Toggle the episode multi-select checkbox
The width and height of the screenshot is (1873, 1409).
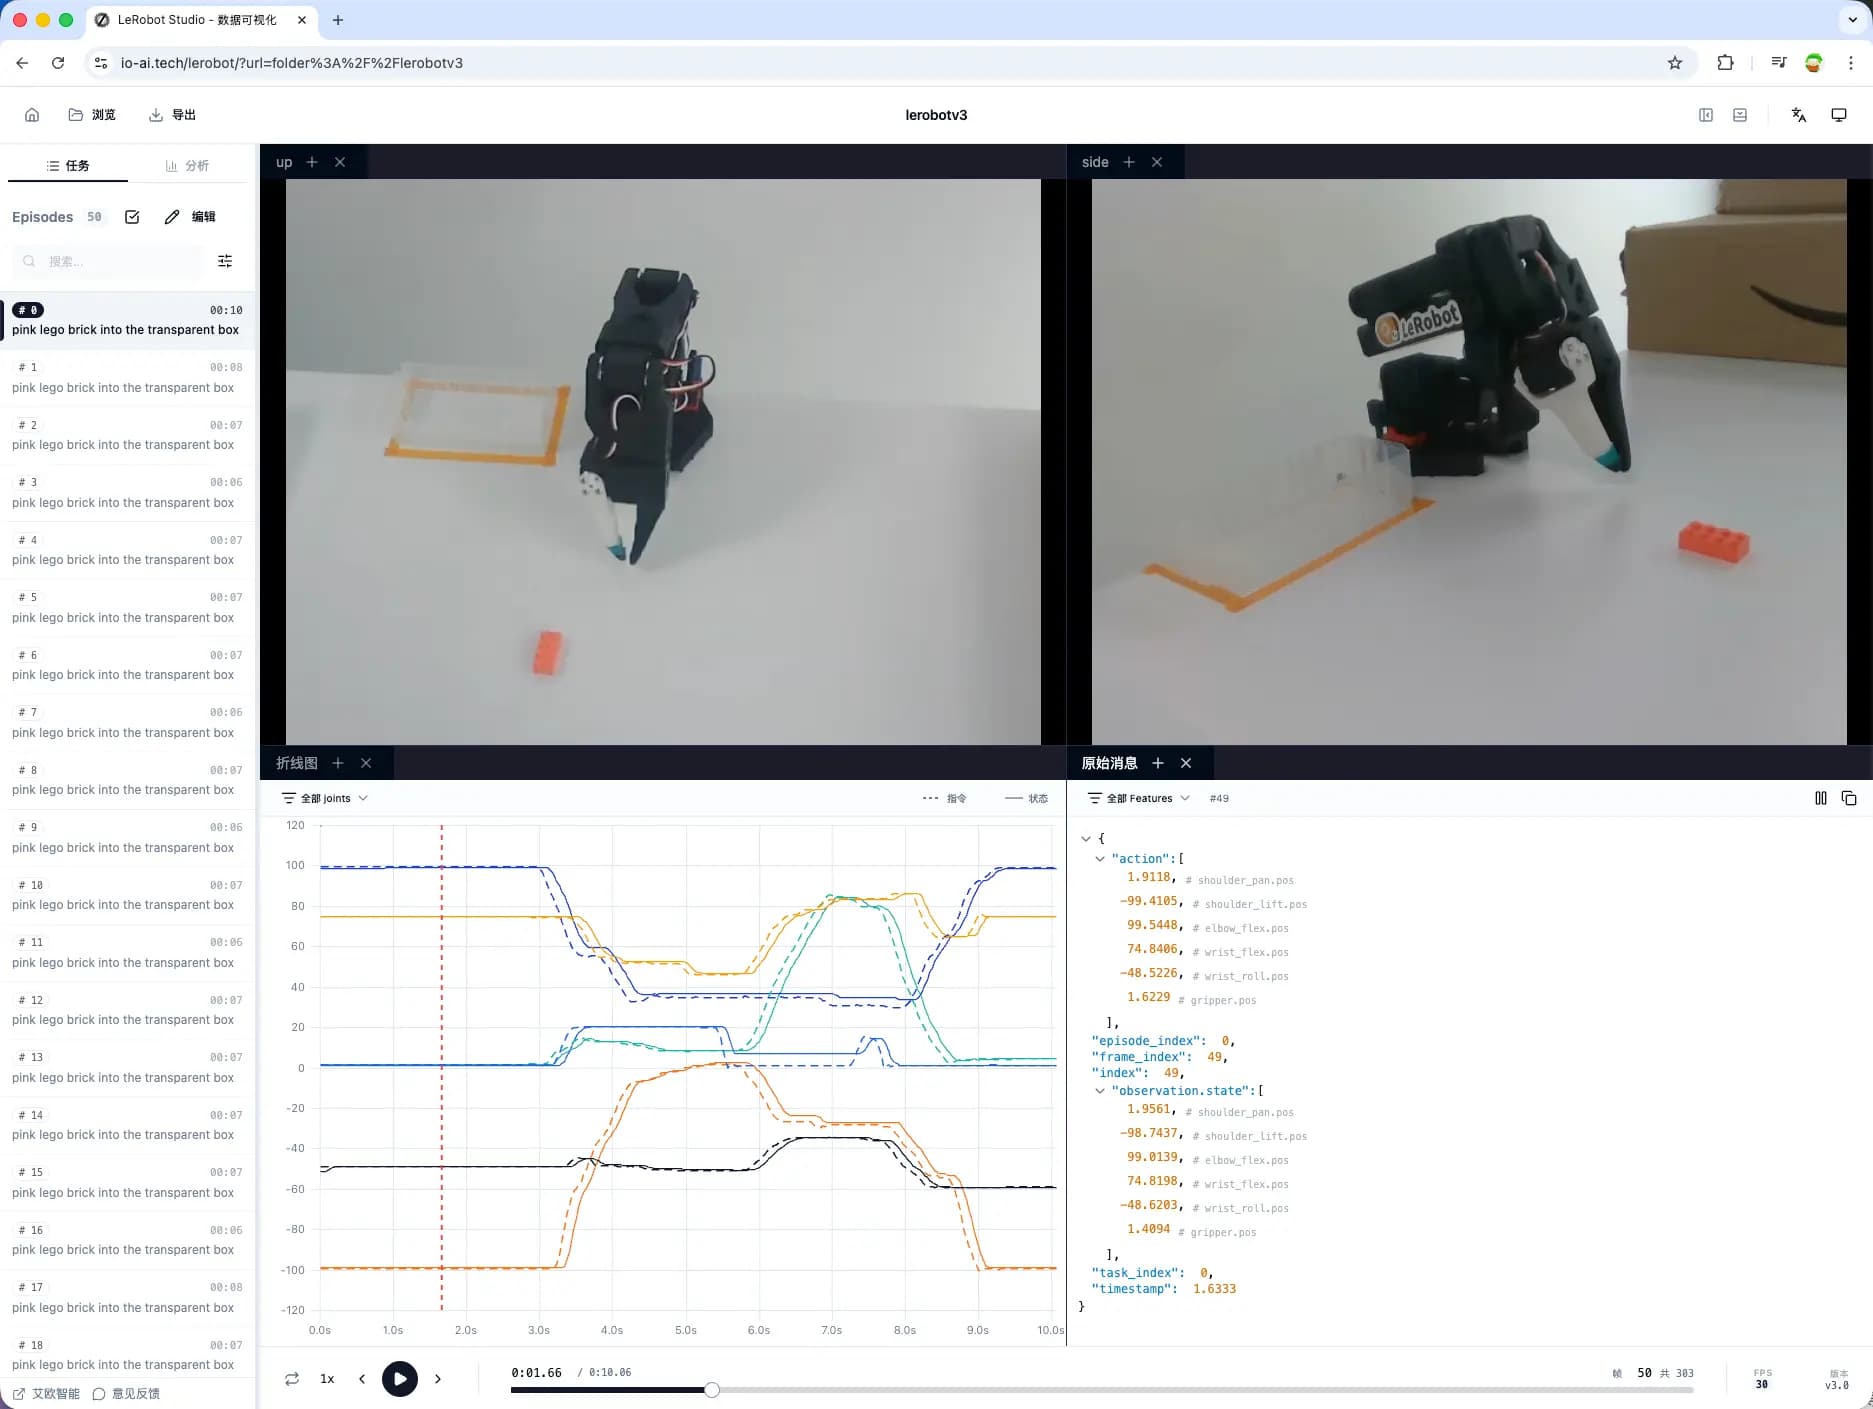(x=132, y=217)
